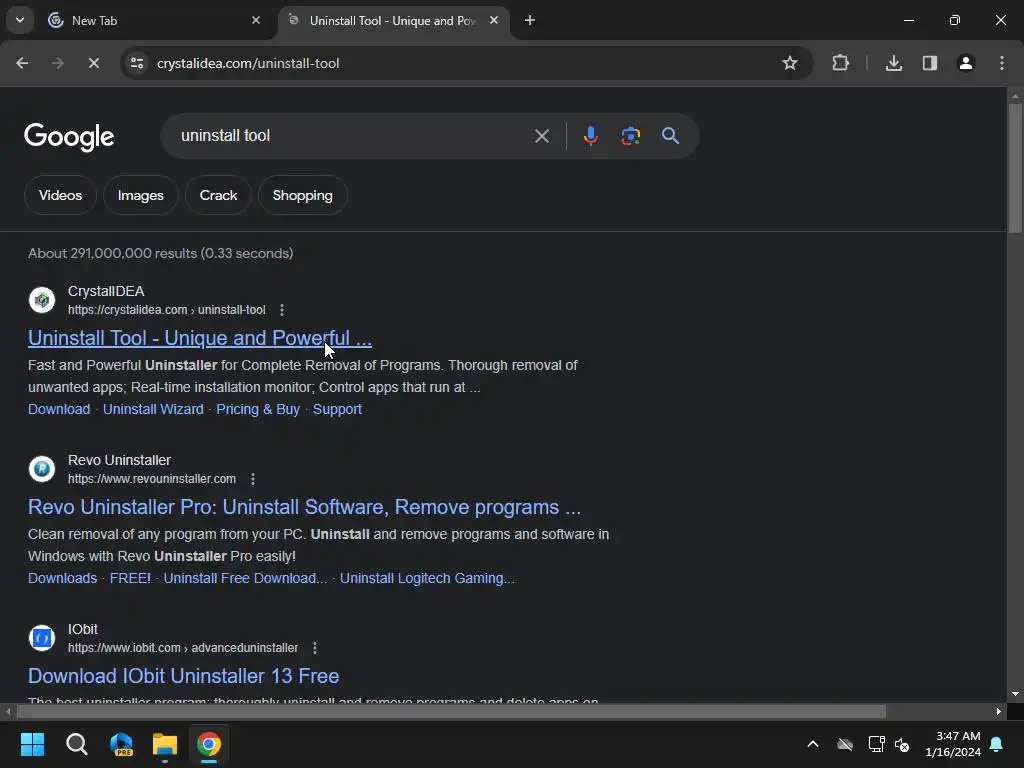
Task: View site information icon in address bar
Action: [137, 63]
